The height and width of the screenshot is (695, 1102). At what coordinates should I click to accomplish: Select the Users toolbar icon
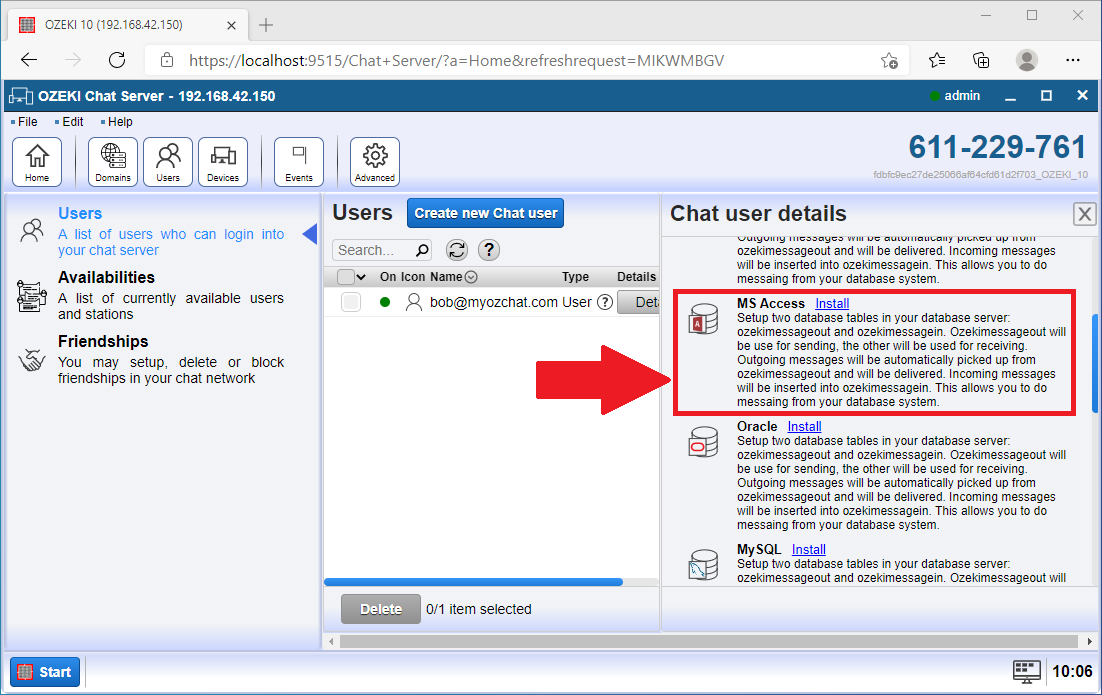point(167,161)
